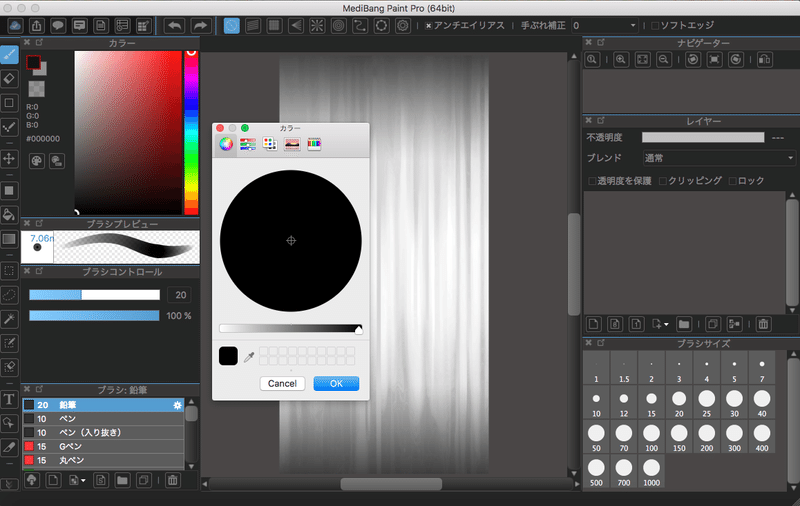Click Cancel in the カラー dialog
Screen dimensions: 800x506
click(282, 384)
